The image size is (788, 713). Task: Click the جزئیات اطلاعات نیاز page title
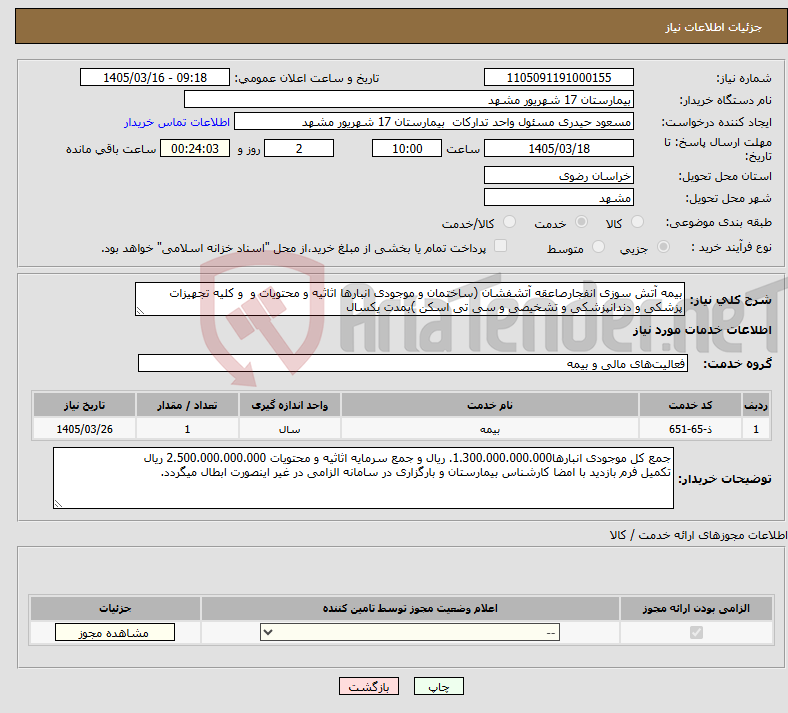pyautogui.click(x=714, y=27)
